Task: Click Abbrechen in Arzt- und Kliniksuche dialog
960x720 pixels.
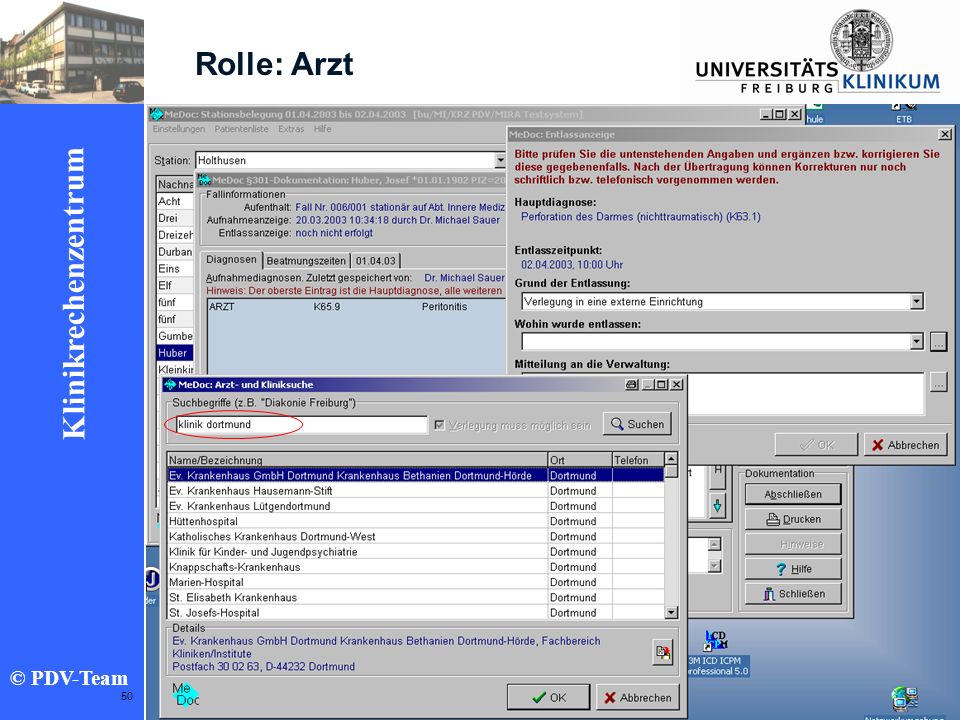Action: point(637,697)
